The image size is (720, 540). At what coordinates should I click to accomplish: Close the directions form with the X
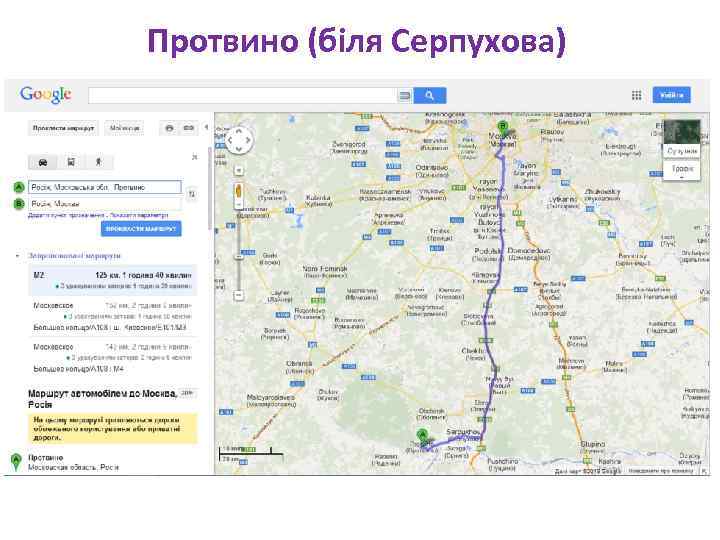195,157
